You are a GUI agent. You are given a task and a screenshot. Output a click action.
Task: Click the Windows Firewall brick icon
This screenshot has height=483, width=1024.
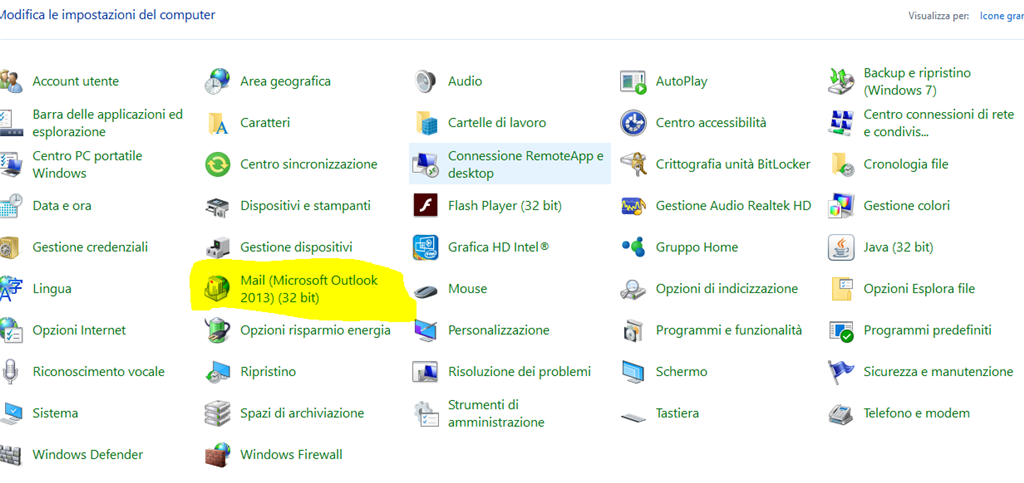tap(217, 454)
